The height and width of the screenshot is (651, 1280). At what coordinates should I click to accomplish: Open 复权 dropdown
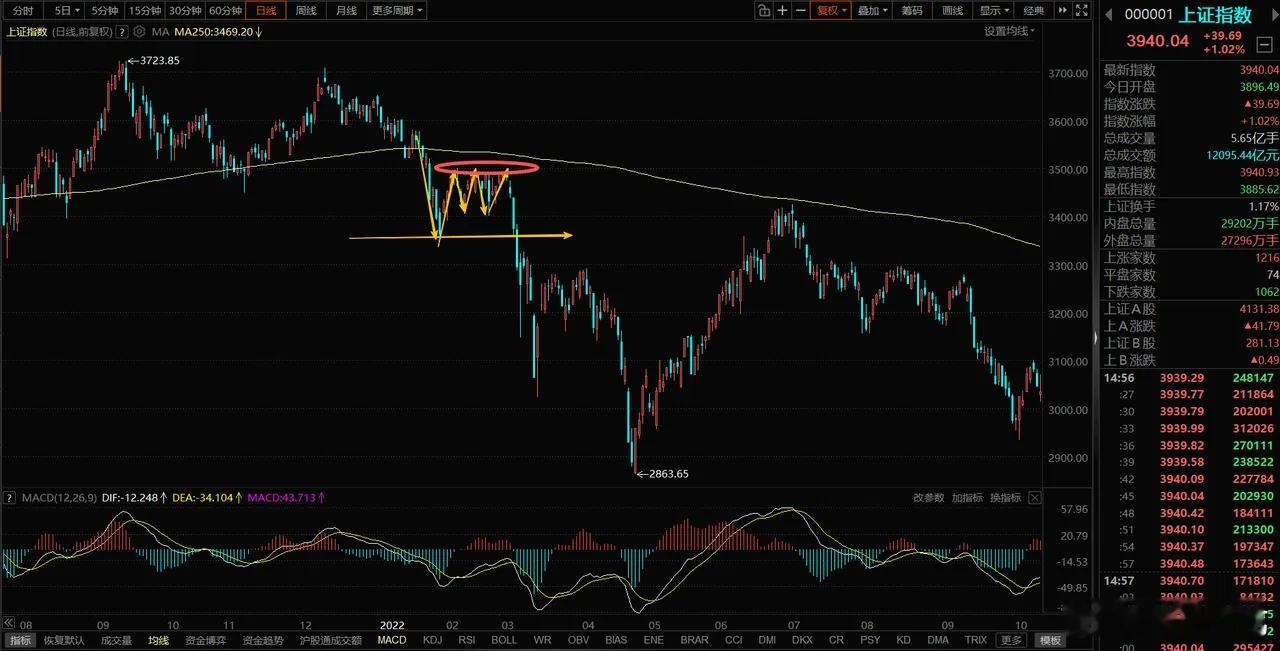click(831, 11)
